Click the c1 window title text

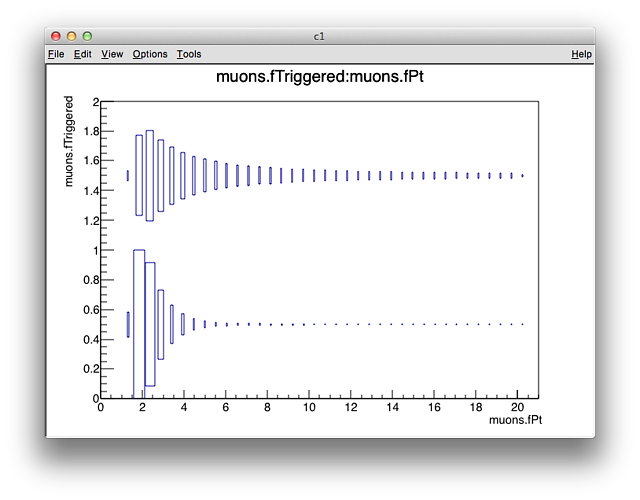(319, 36)
